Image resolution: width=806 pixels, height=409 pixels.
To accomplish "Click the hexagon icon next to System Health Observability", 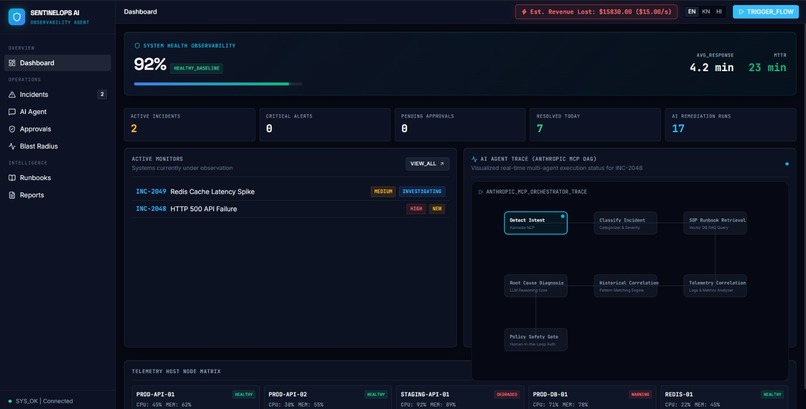I will point(137,46).
